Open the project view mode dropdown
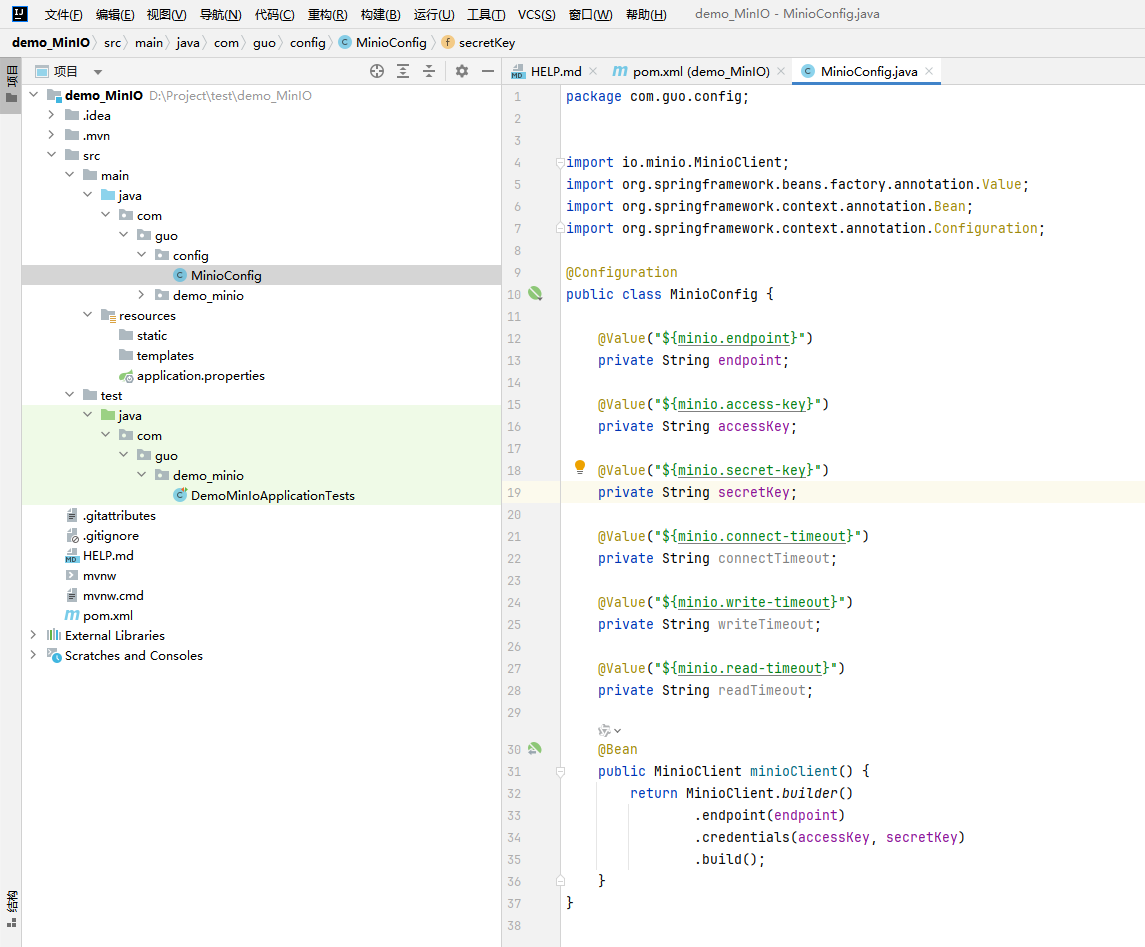Viewport: 1145px width, 947px height. tap(98, 72)
